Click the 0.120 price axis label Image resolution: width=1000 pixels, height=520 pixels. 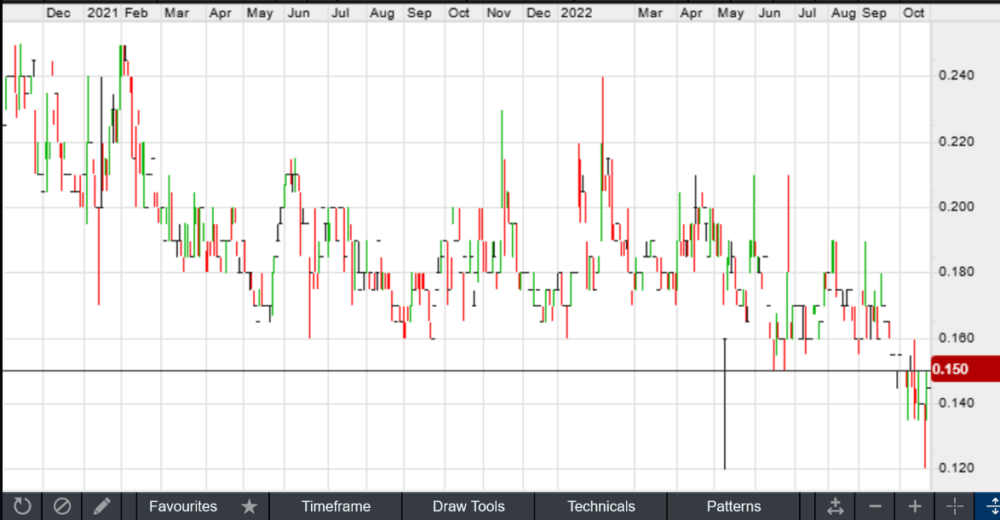[x=956, y=468]
